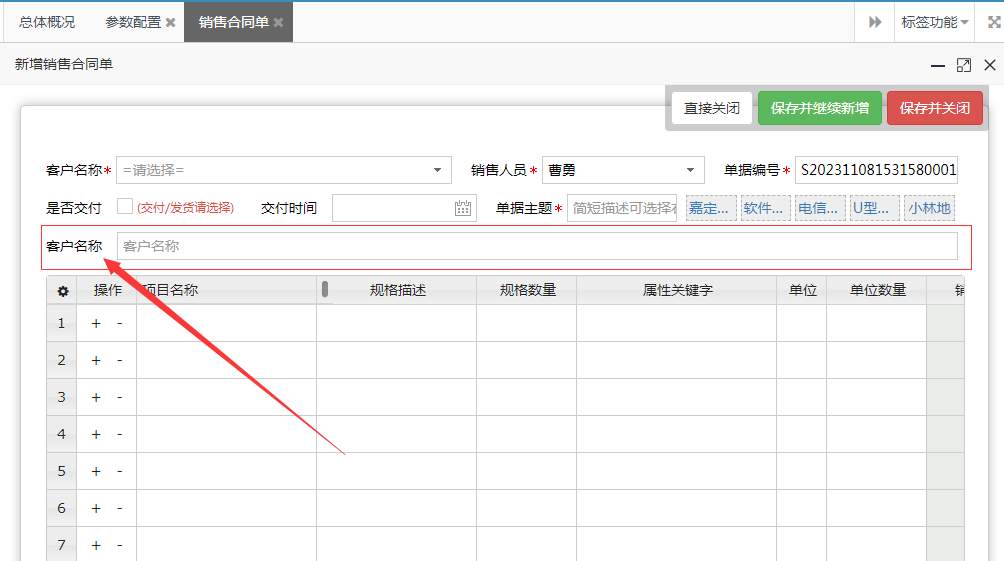Image resolution: width=1004 pixels, height=561 pixels.
Task: Add a row with plus in row 5
Action: [x=96, y=472]
